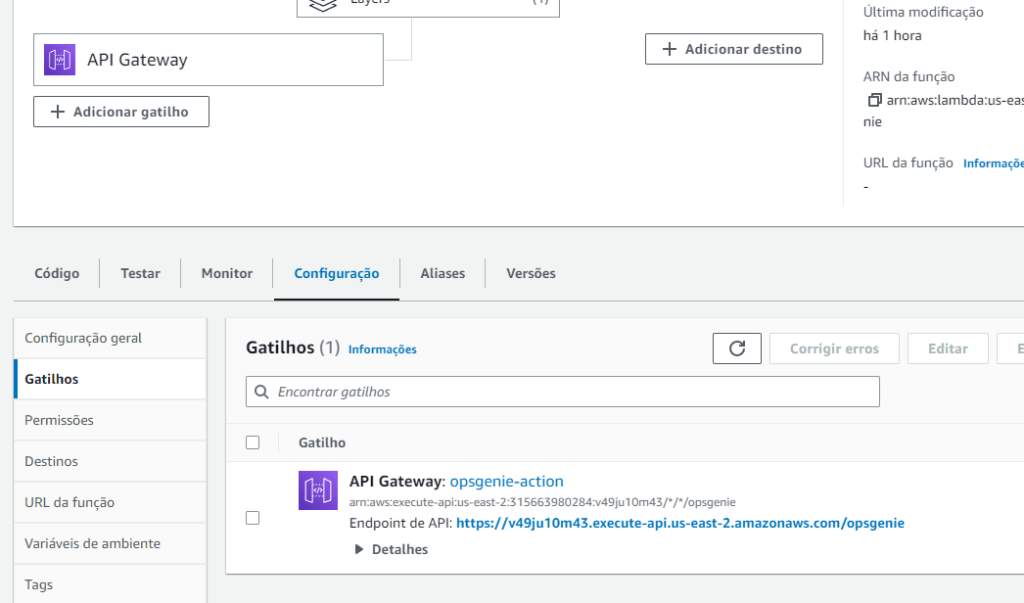This screenshot has width=1024, height=603.
Task: Click the refresh triggers icon button
Action: click(737, 349)
